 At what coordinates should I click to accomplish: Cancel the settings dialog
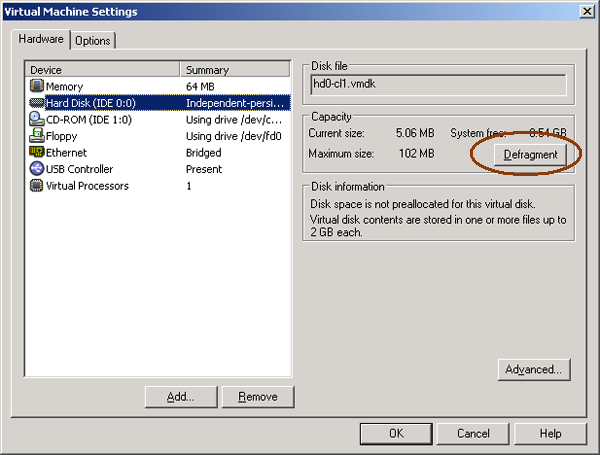pos(473,434)
